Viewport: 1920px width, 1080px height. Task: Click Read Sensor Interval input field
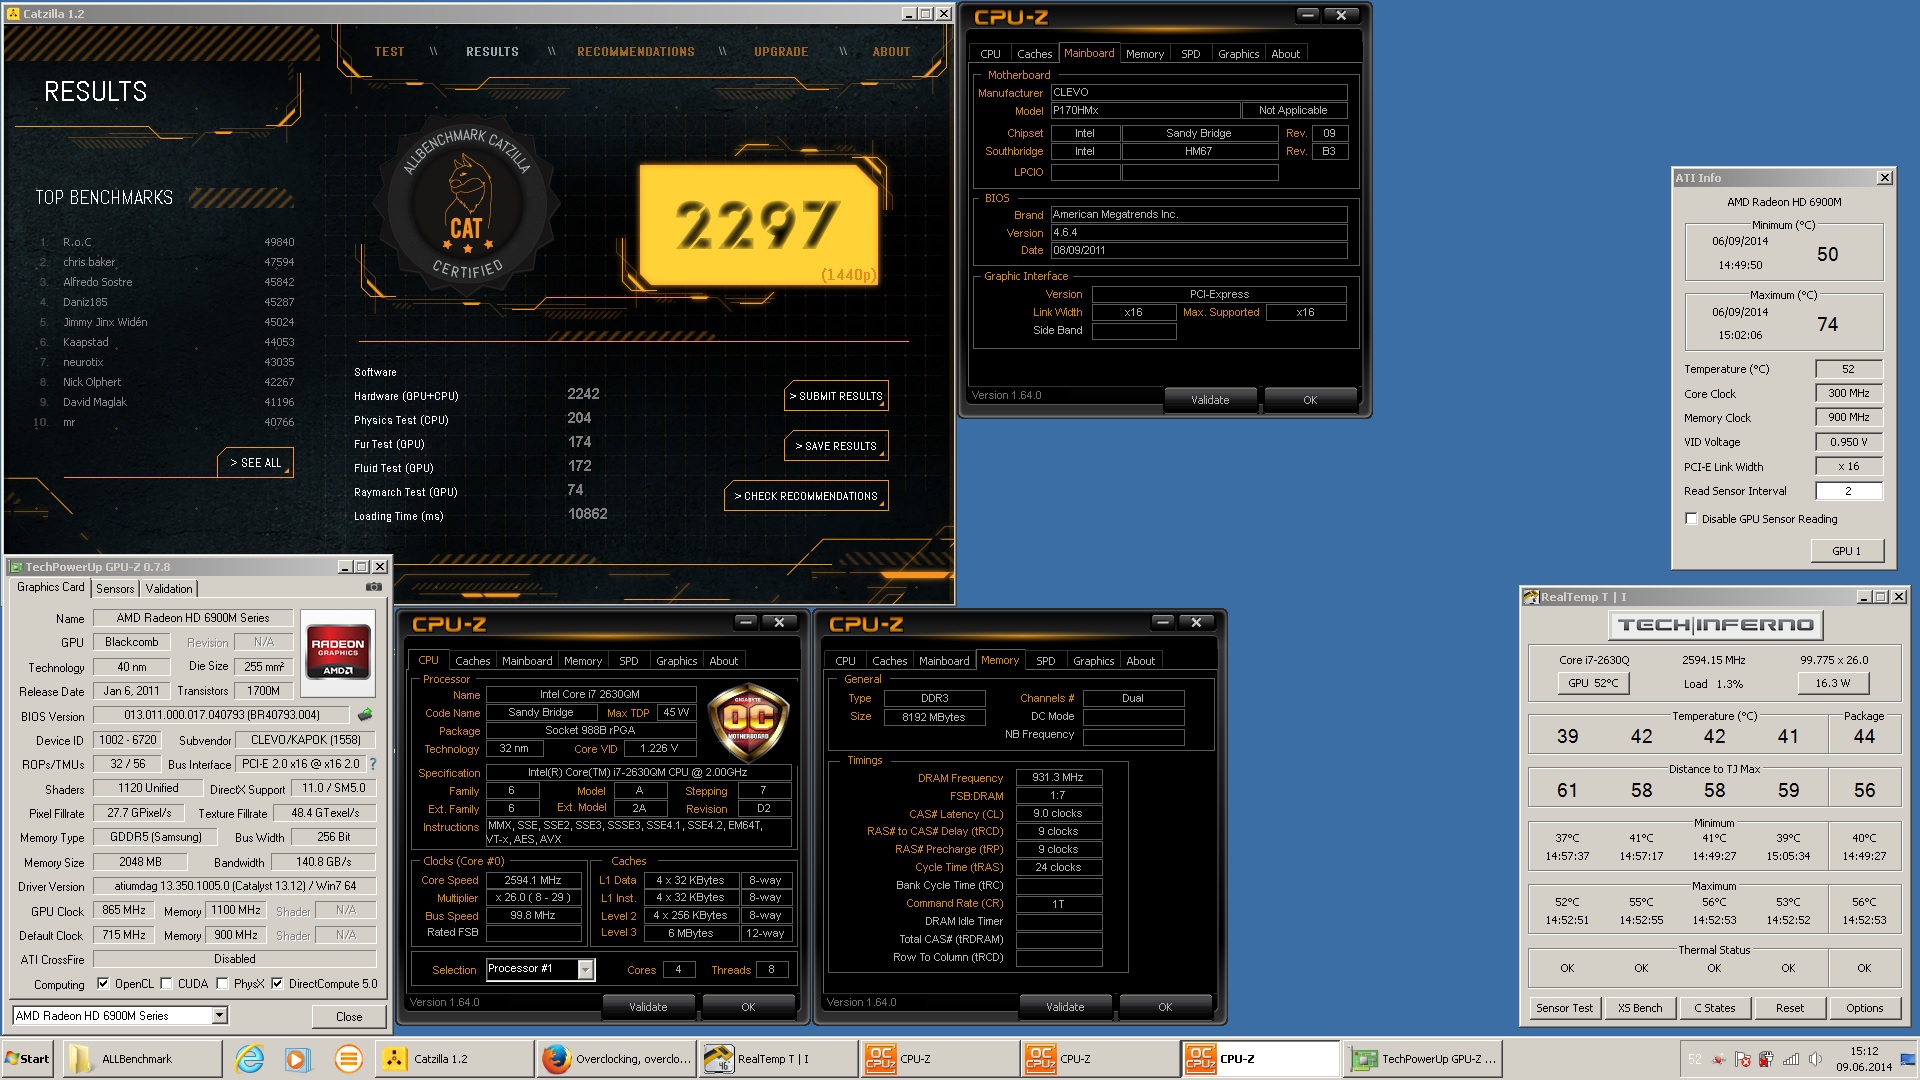pos(1848,491)
